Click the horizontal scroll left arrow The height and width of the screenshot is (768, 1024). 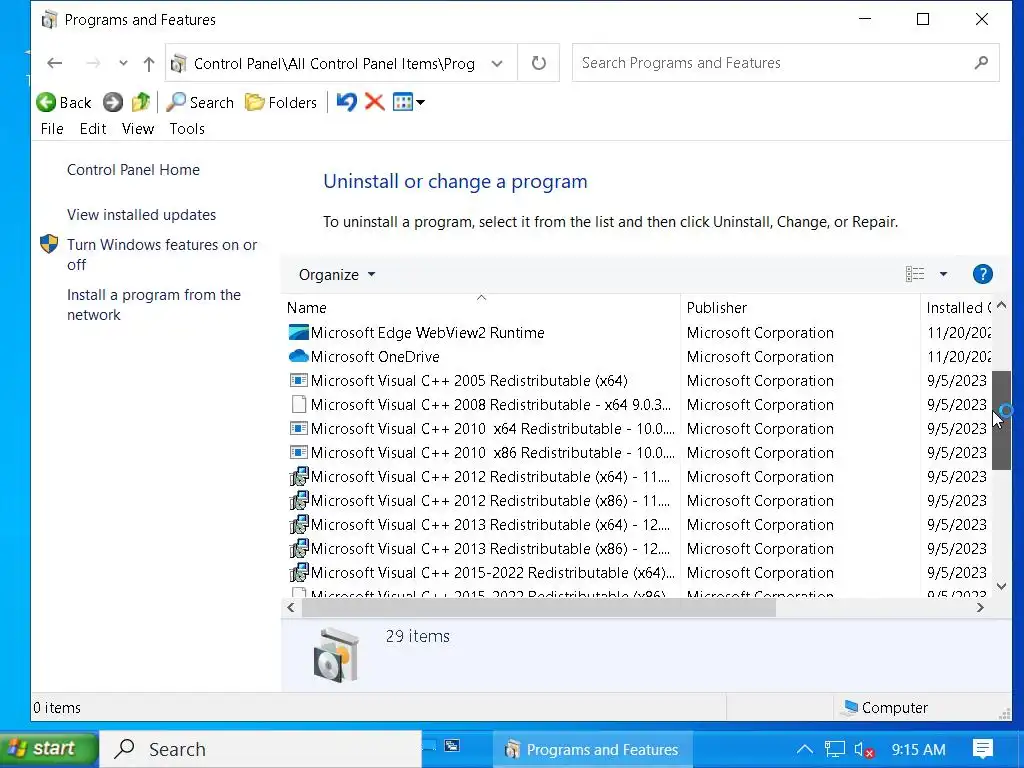click(x=291, y=608)
